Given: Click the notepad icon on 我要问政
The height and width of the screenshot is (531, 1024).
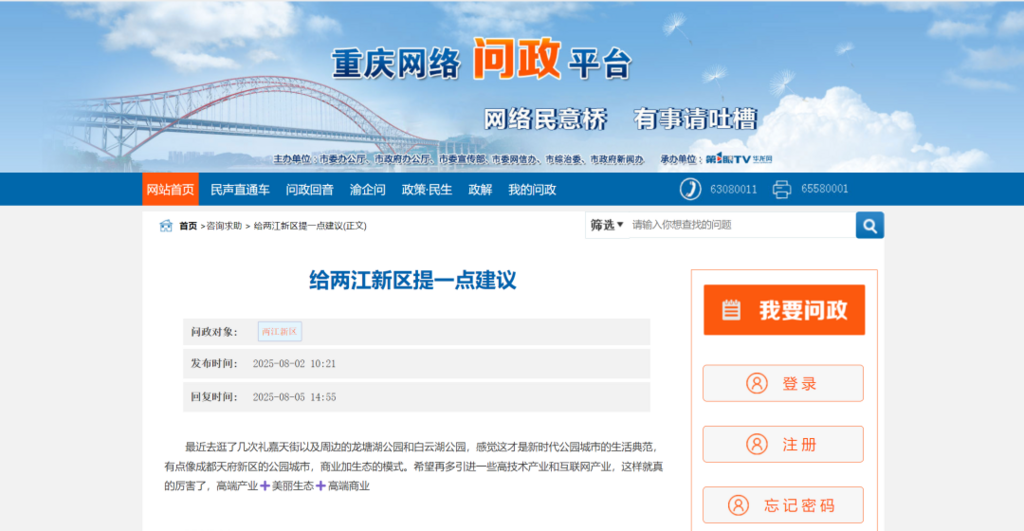Looking at the screenshot, I should coord(732,310).
